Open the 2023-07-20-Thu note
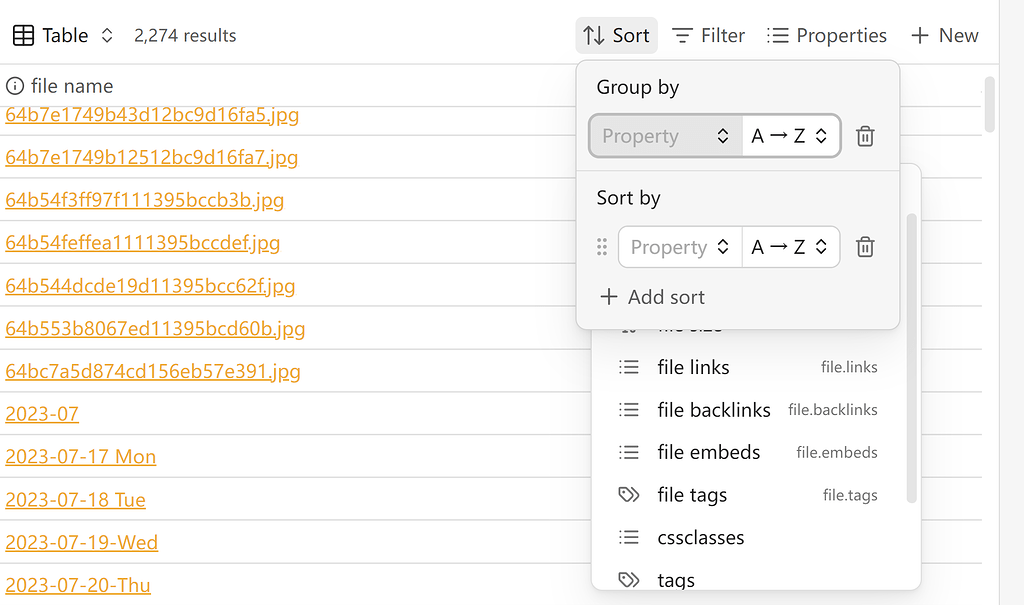1024x605 pixels. click(x=78, y=585)
